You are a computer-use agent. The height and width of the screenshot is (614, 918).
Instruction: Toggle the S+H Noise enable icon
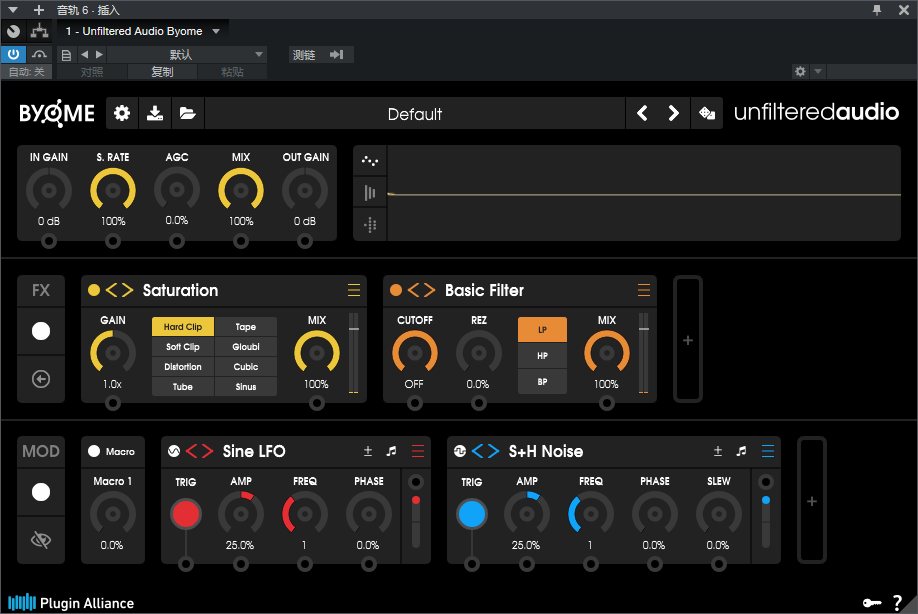[460, 451]
